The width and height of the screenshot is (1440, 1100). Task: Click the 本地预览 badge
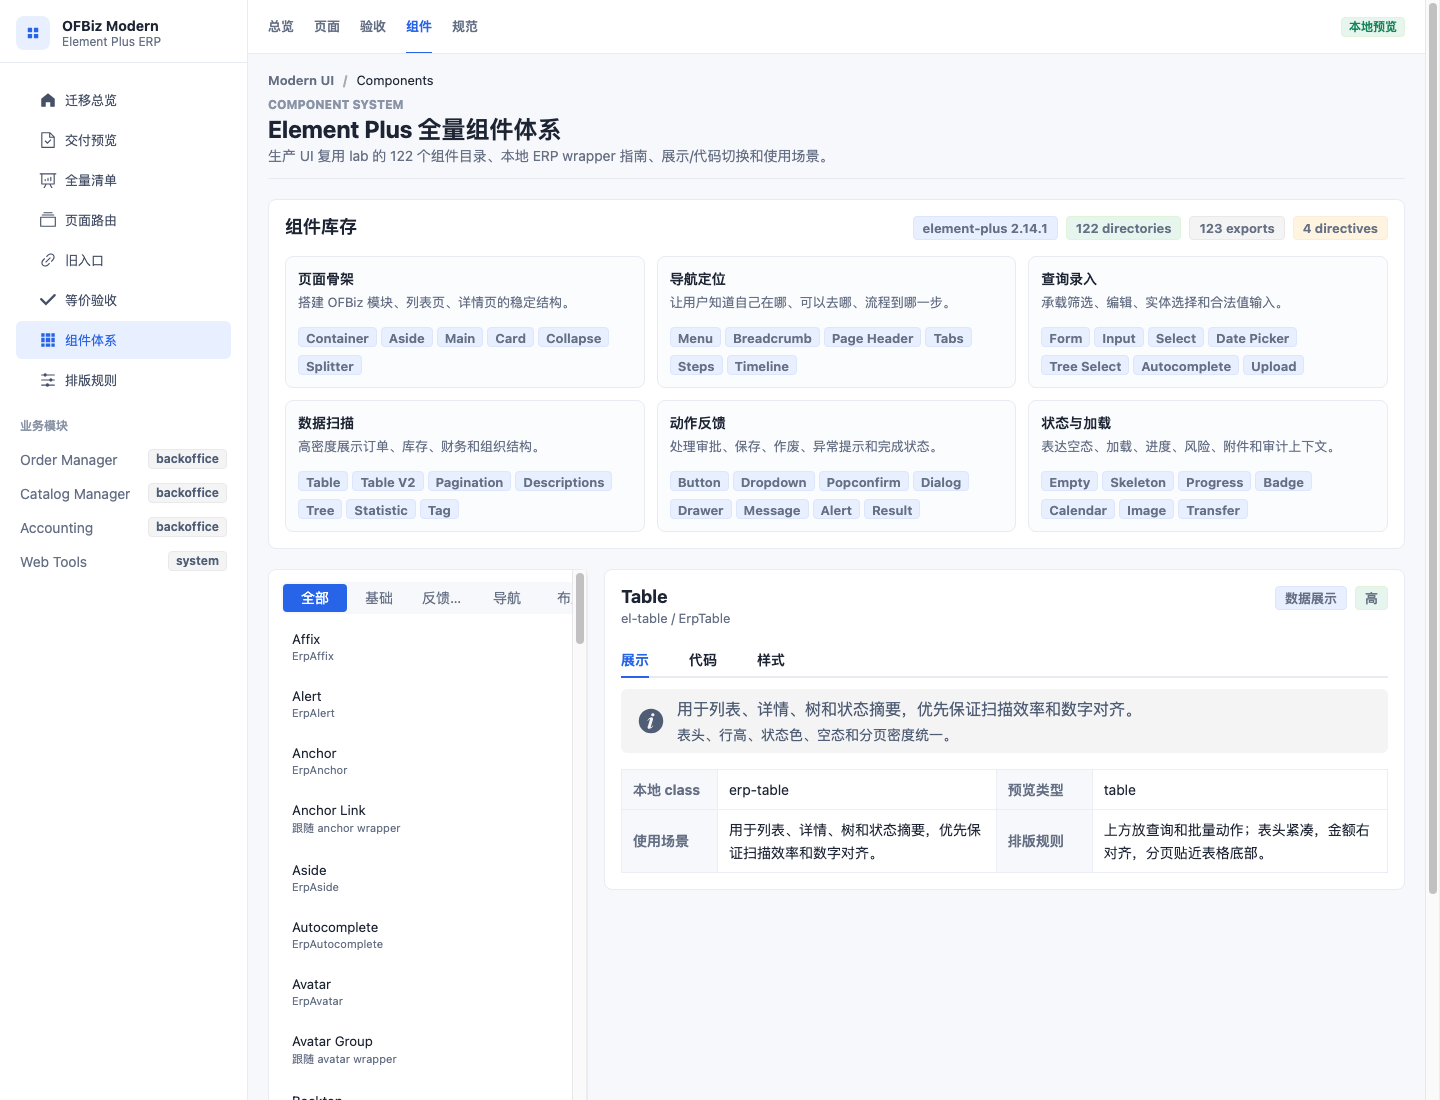click(1373, 27)
